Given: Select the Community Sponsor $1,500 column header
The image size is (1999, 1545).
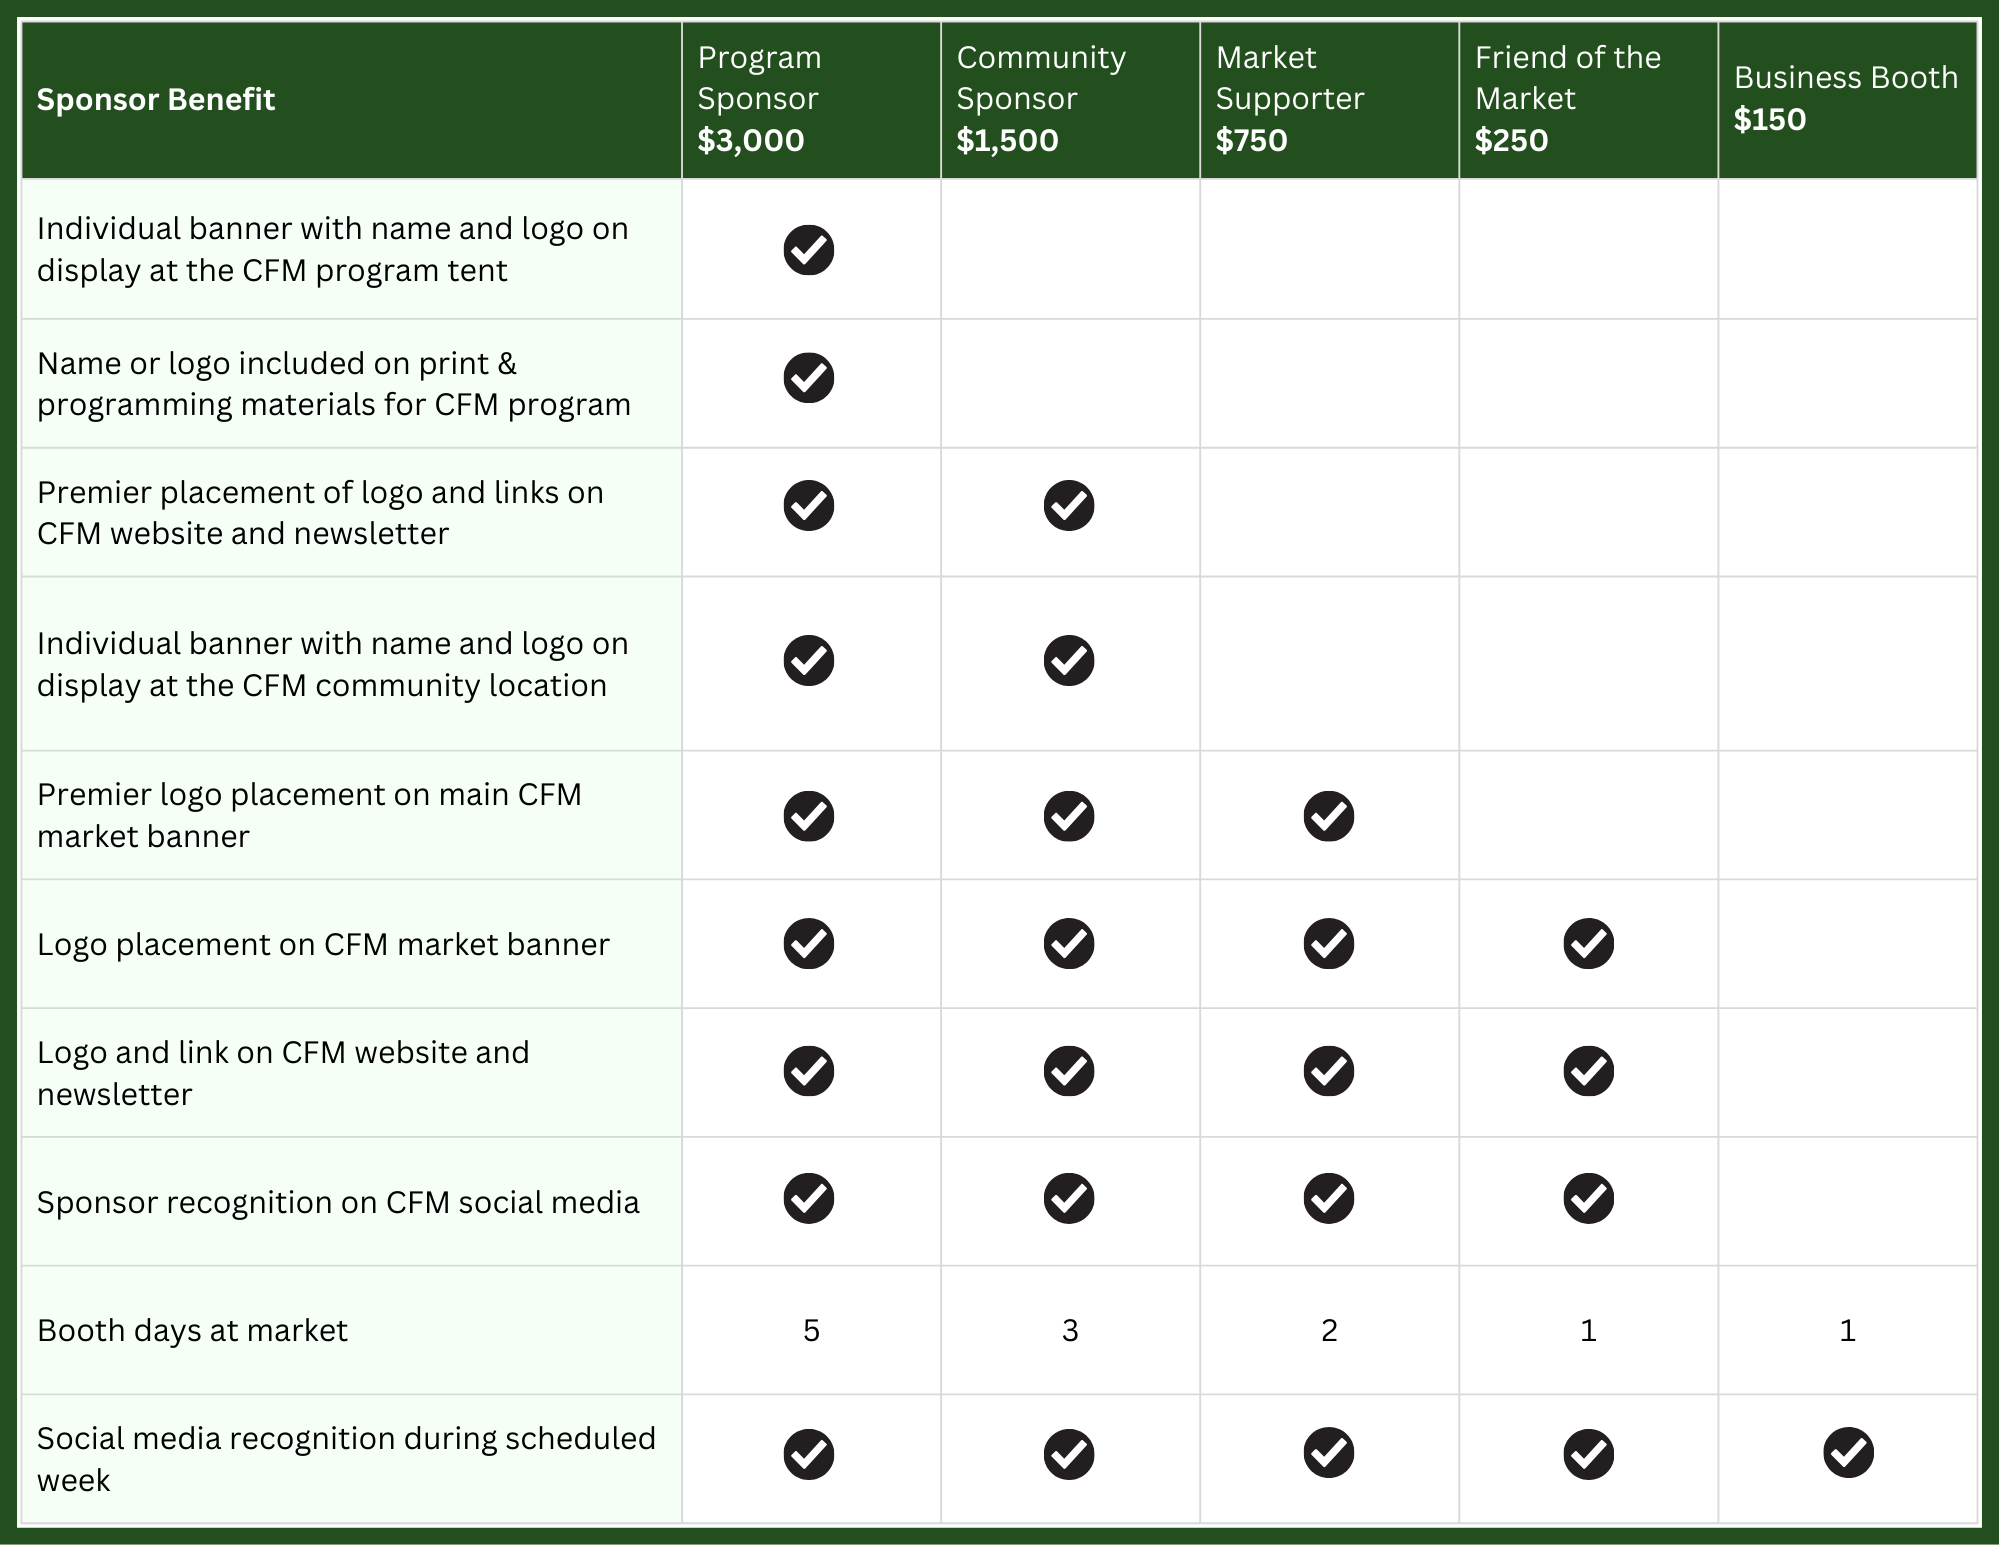Looking at the screenshot, I should 1069,99.
